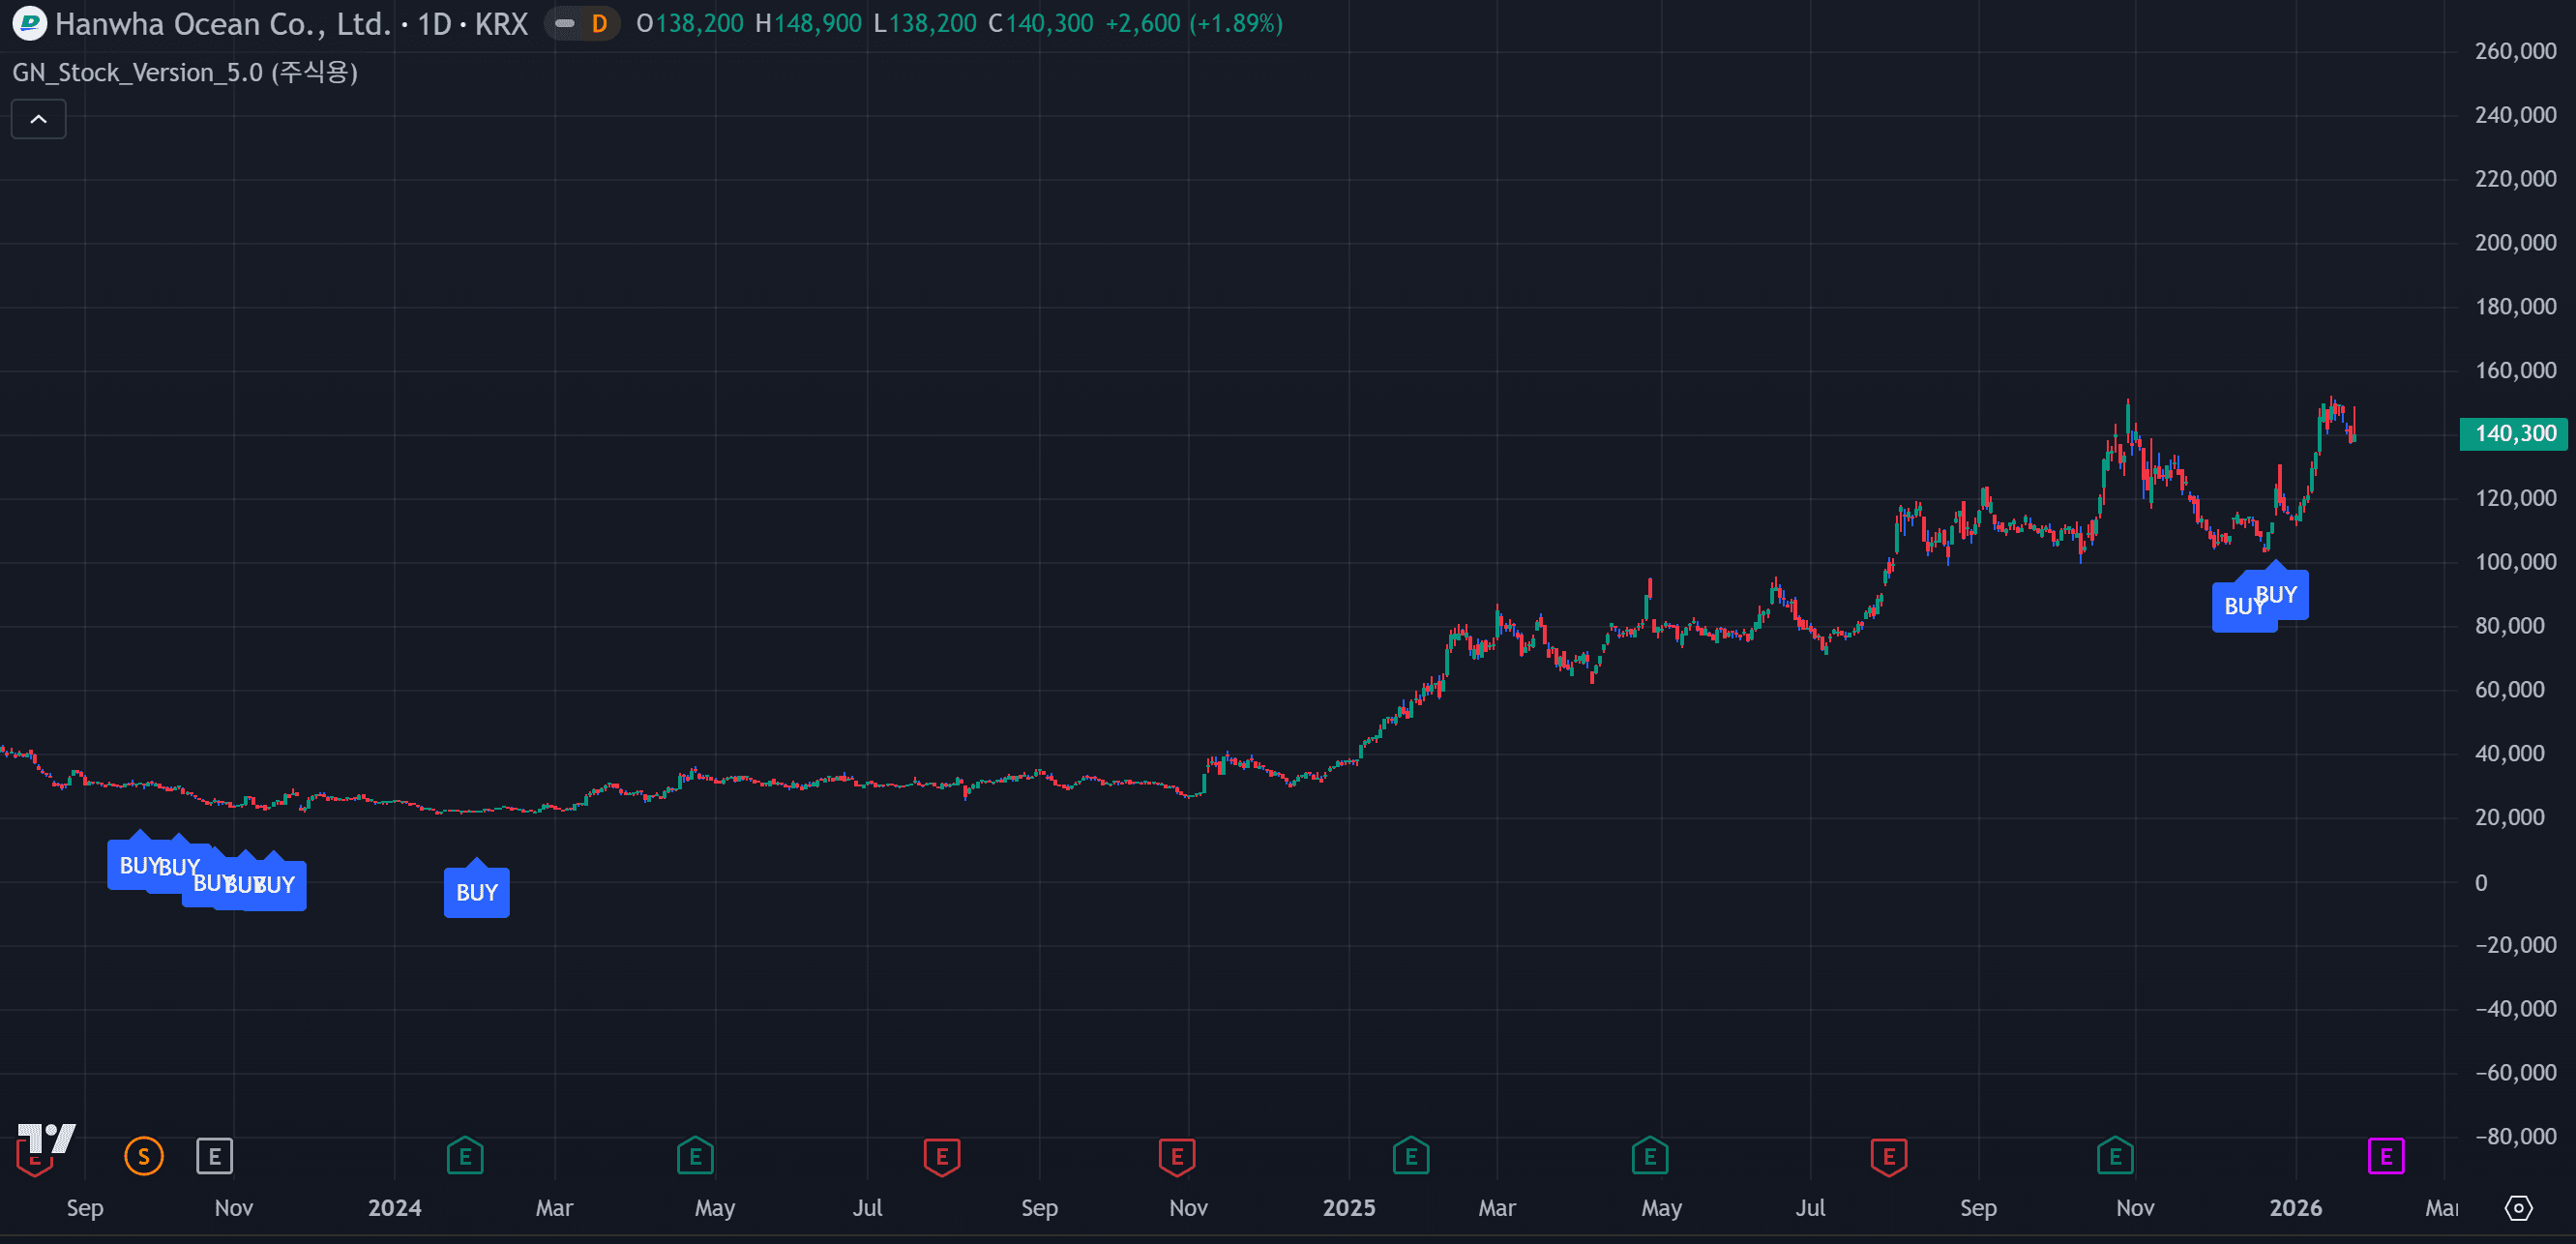The height and width of the screenshot is (1244, 2576).
Task: Click the green earnings marker near November 2025
Action: tap(2115, 1157)
